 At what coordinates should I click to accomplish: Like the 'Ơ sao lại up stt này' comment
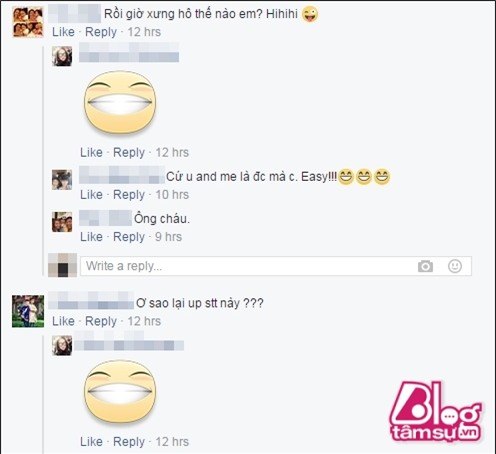click(63, 321)
